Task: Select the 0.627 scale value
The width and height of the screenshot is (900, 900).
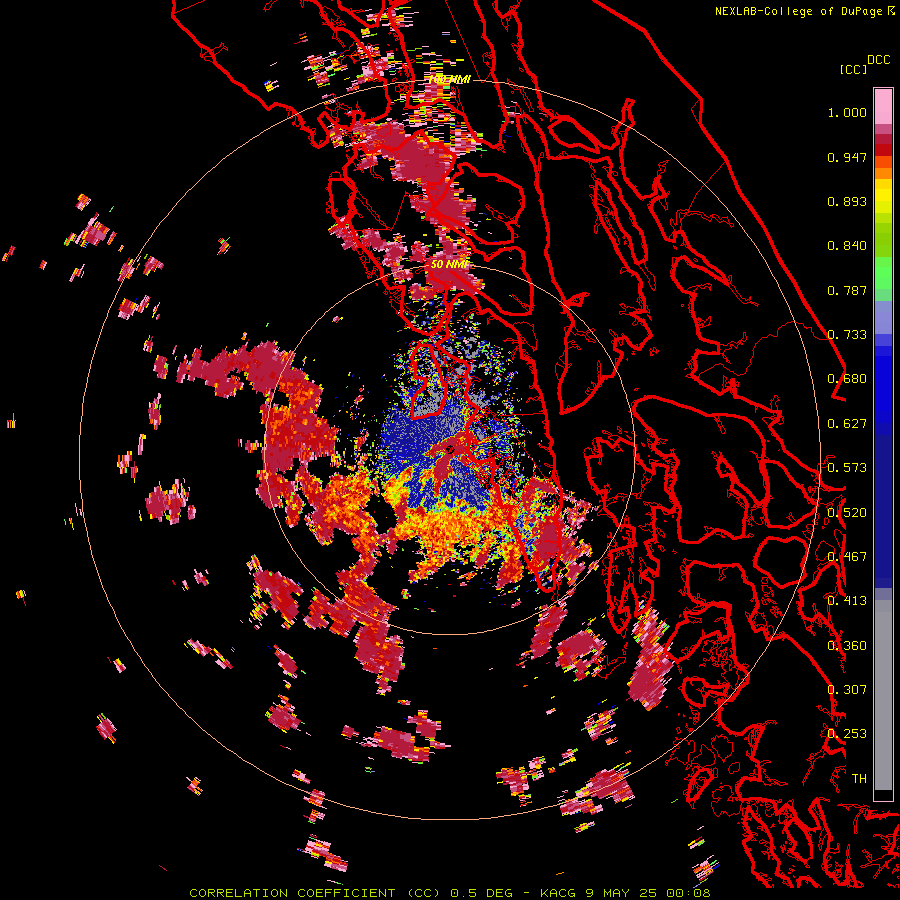Action: [847, 424]
